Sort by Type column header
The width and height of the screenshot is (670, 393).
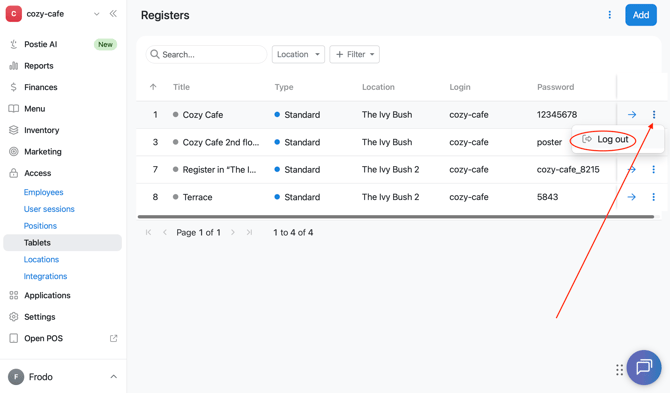click(x=284, y=87)
